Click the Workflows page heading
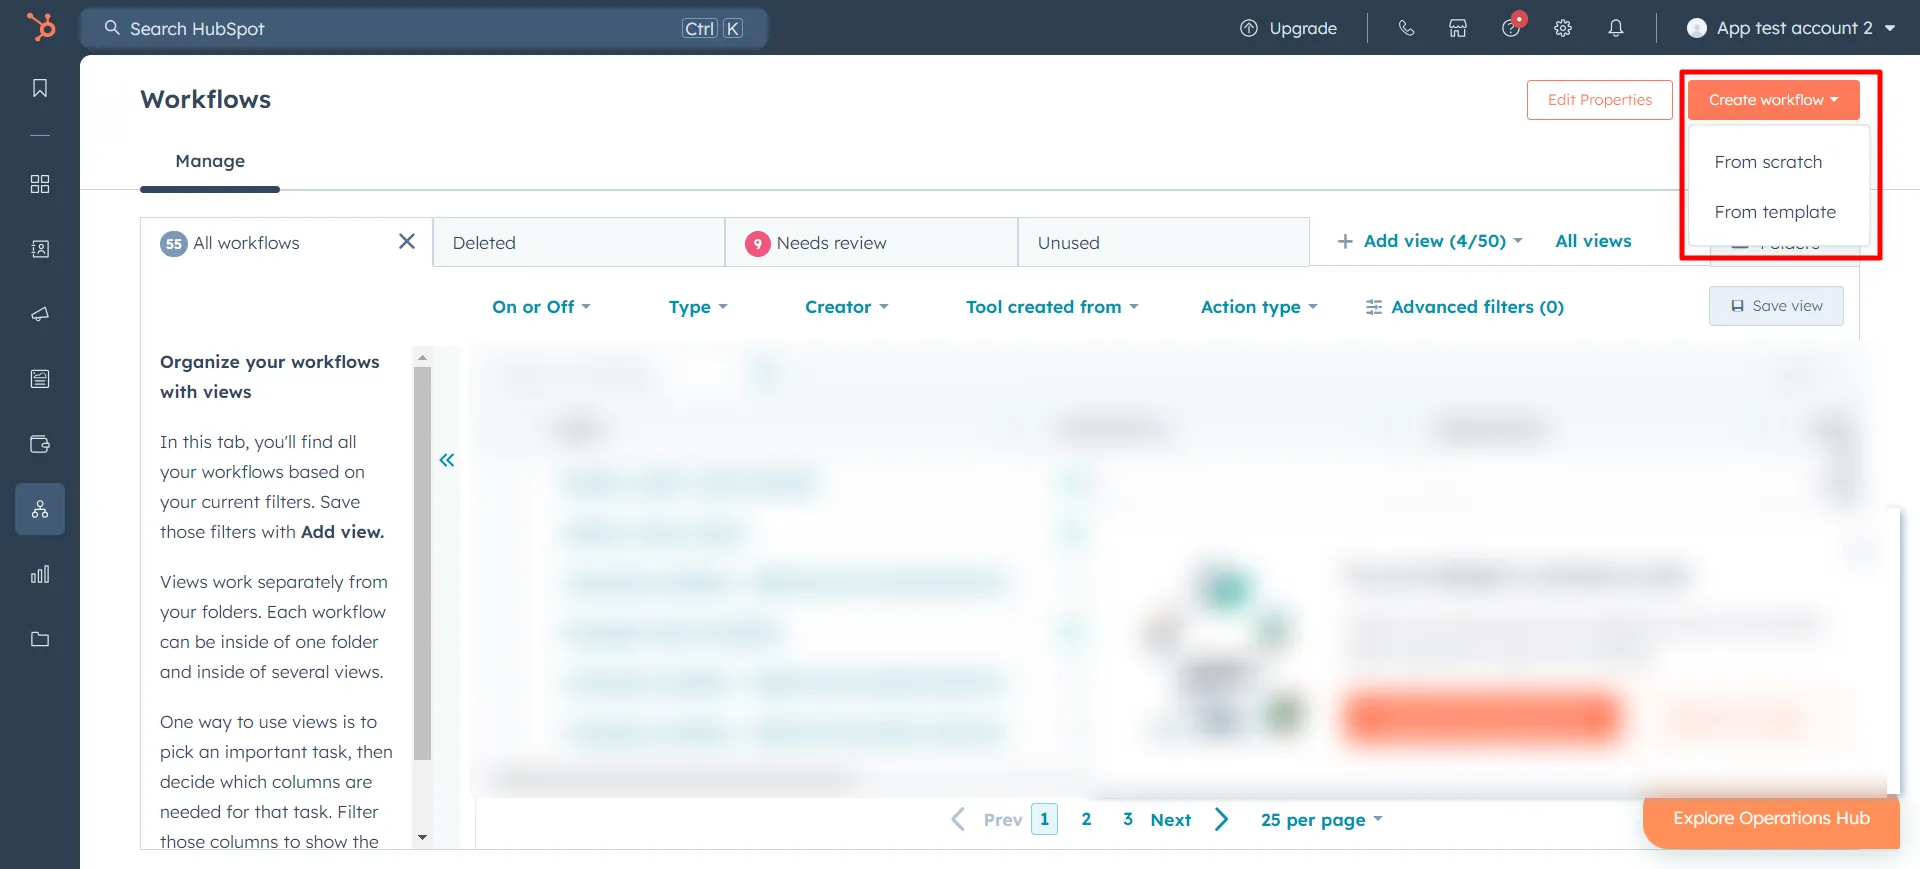 pyautogui.click(x=206, y=99)
